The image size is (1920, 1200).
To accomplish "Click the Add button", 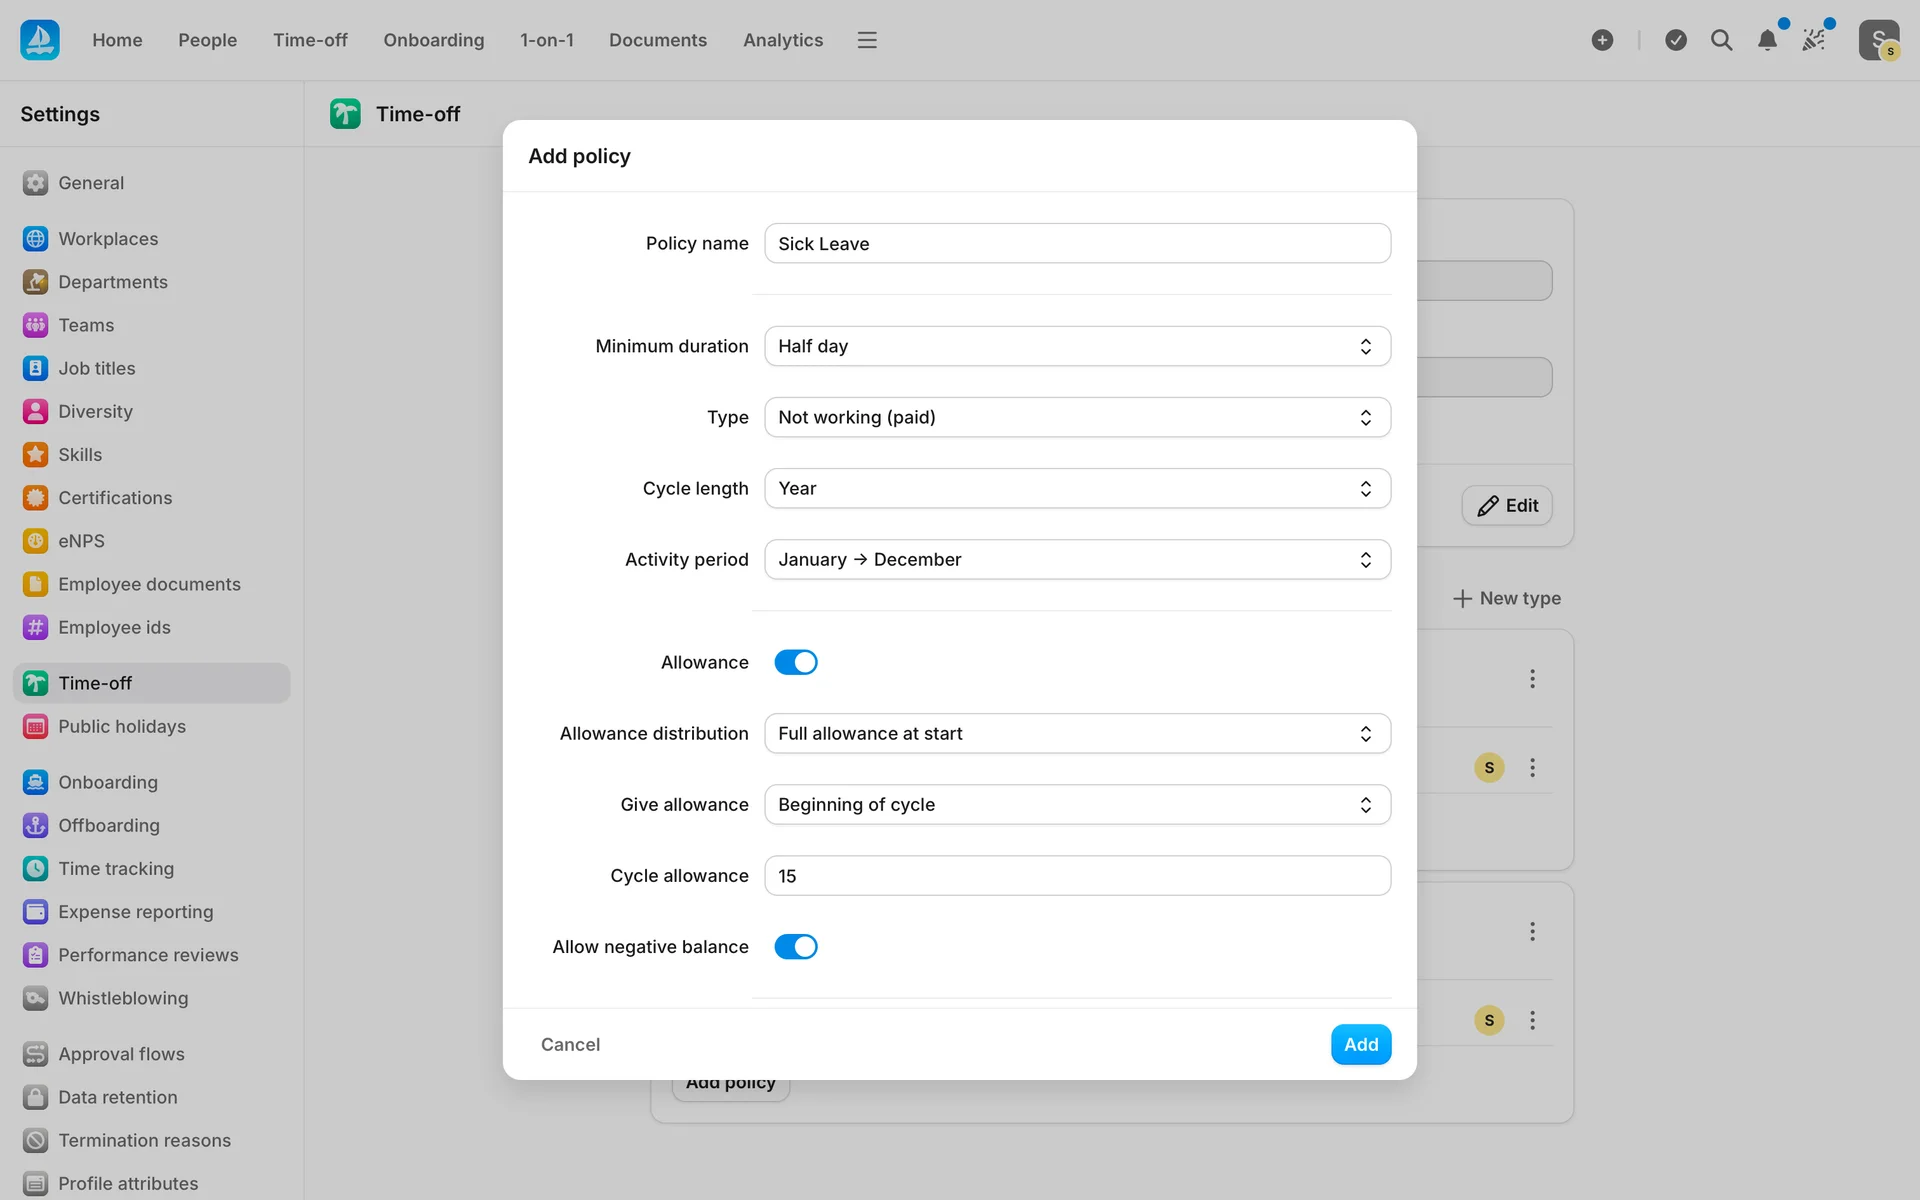I will [1360, 1044].
